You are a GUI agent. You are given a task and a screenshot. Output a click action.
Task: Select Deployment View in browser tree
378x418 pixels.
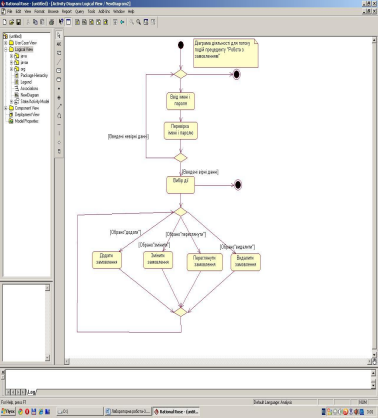coord(27,114)
